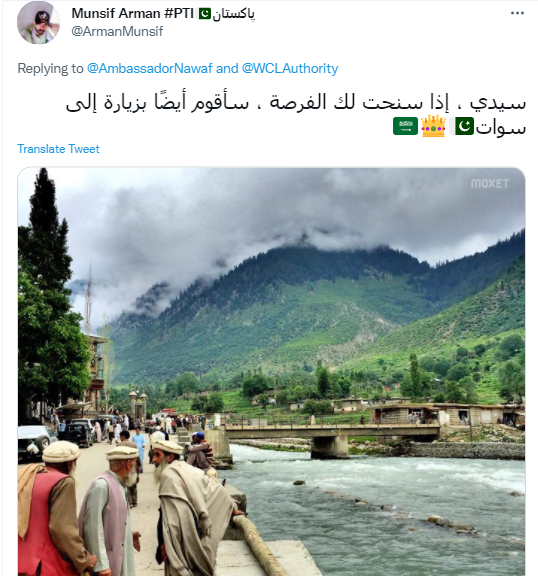This screenshot has height=576, width=538.
Task: Open the @ArmanMunsif handle
Action: pos(117,32)
